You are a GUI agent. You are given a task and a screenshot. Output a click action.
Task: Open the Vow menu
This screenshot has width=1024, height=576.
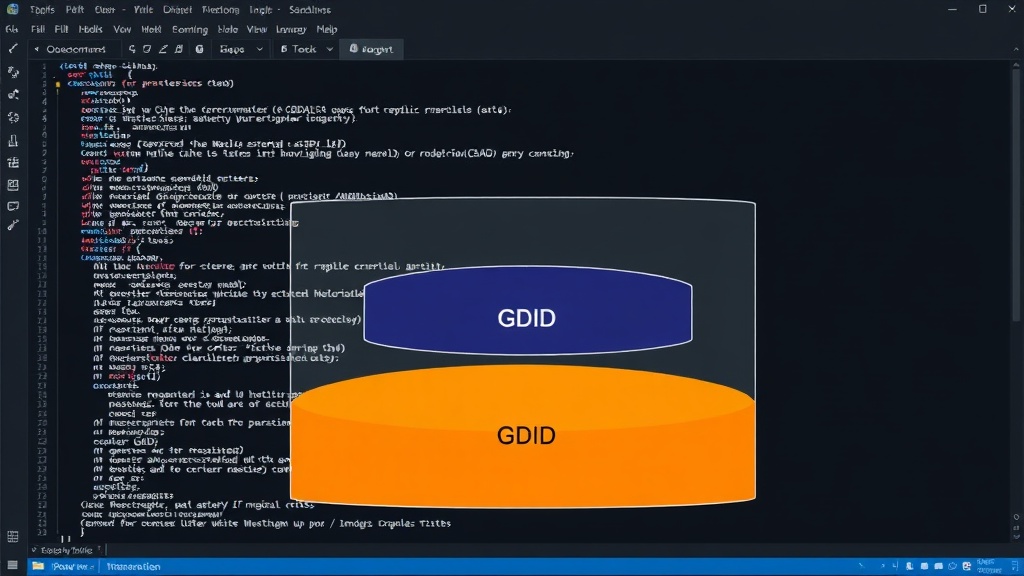122,29
